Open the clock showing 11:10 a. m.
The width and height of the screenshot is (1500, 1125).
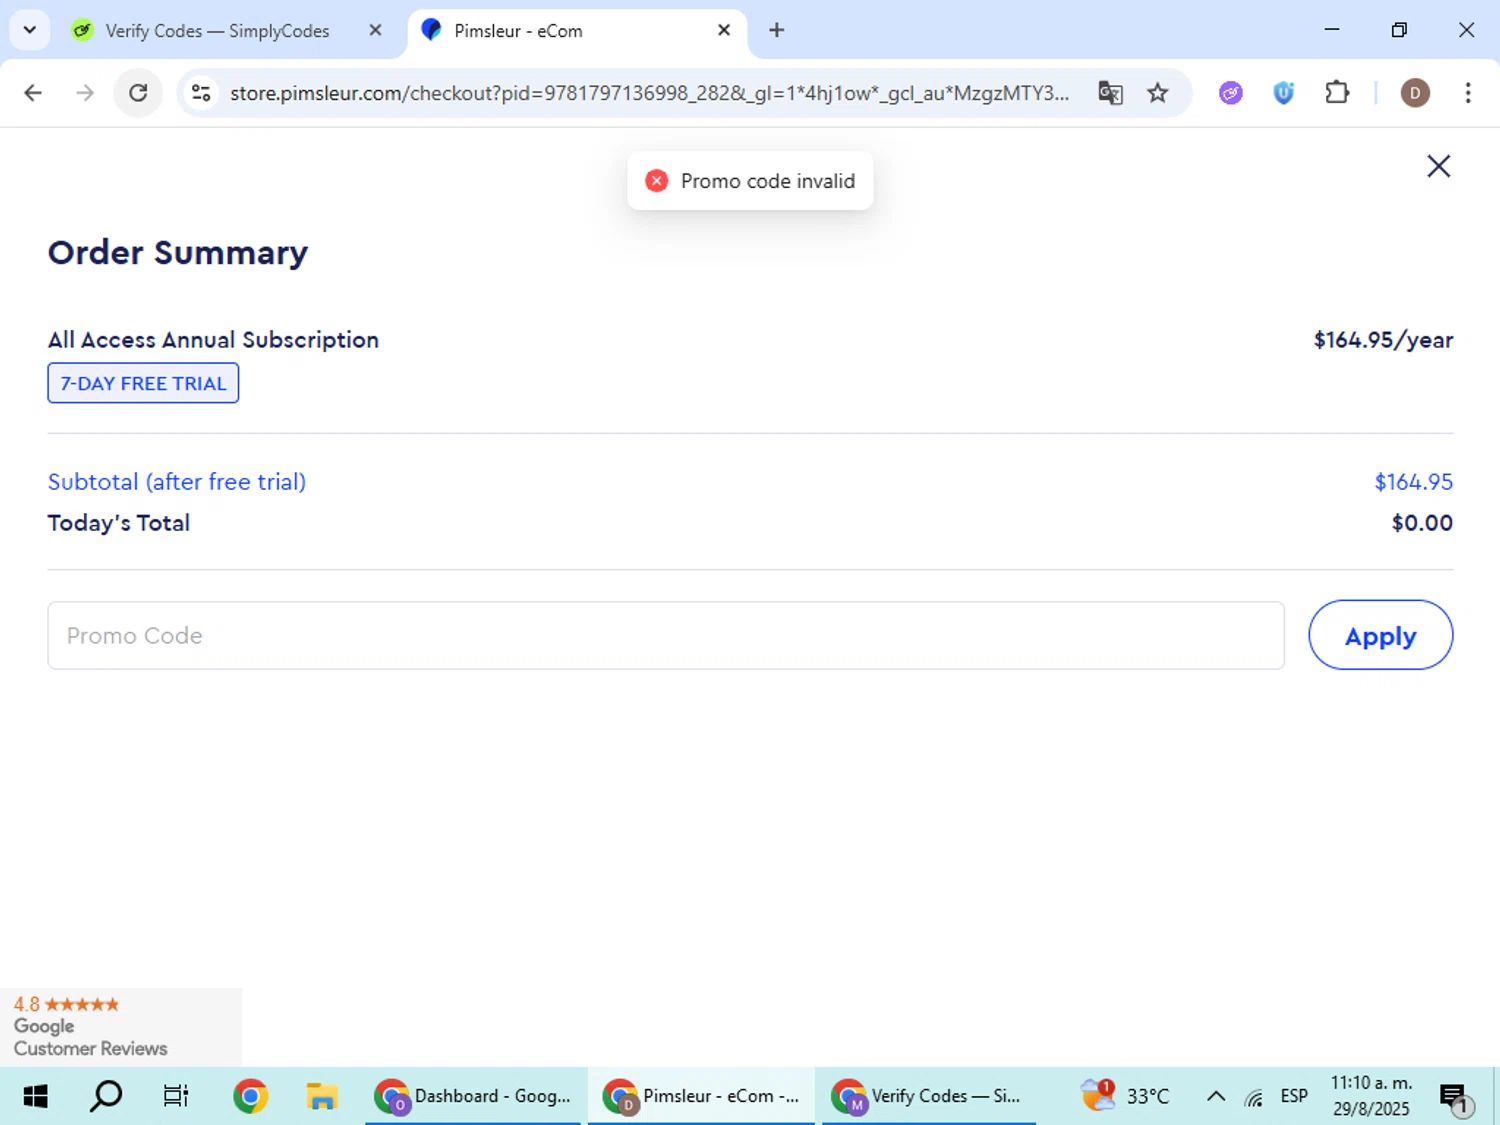tap(1371, 1096)
